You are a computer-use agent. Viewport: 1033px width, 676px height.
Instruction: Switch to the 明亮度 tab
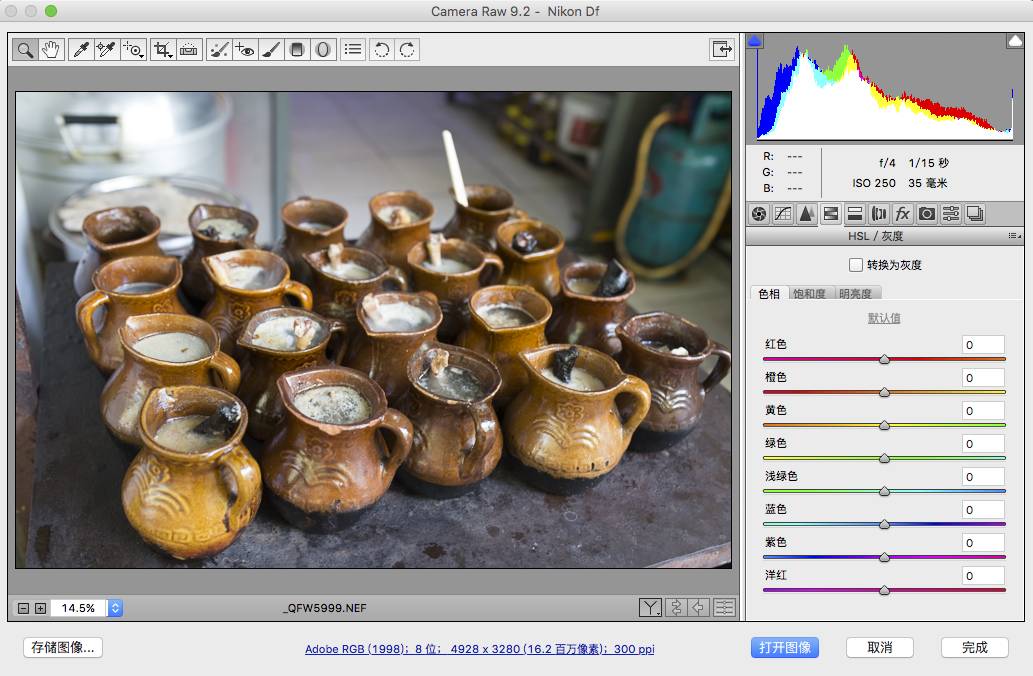coord(855,294)
